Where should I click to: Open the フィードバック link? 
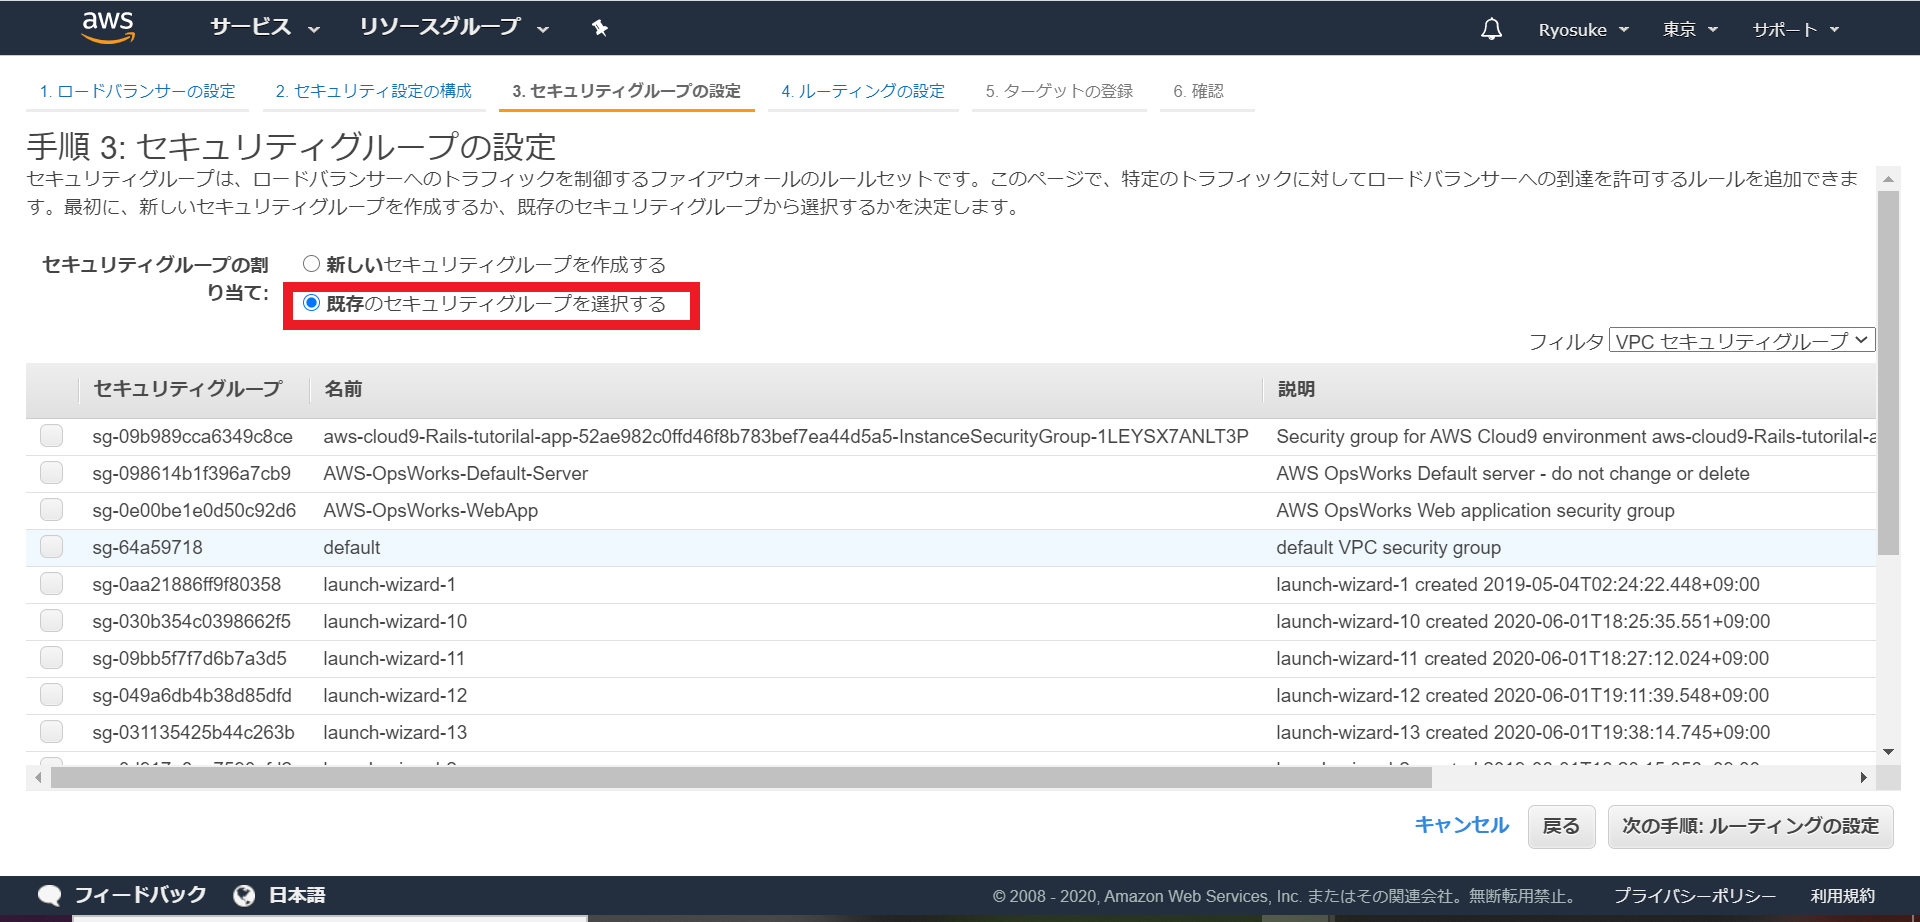140,895
